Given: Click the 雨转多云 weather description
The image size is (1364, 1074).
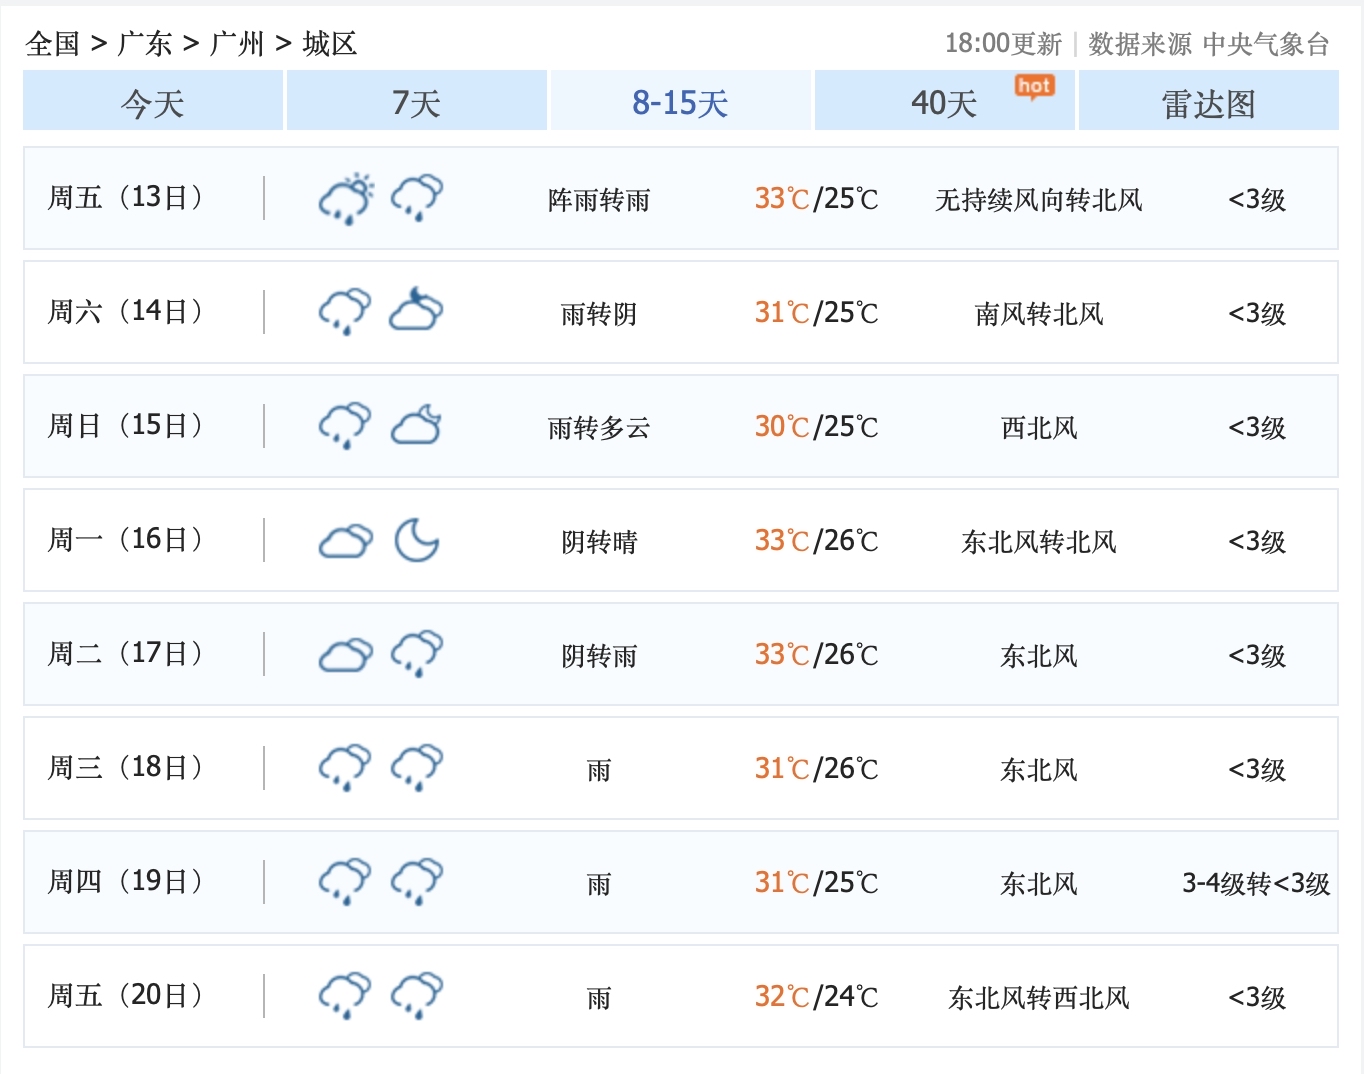Looking at the screenshot, I should (x=599, y=428).
